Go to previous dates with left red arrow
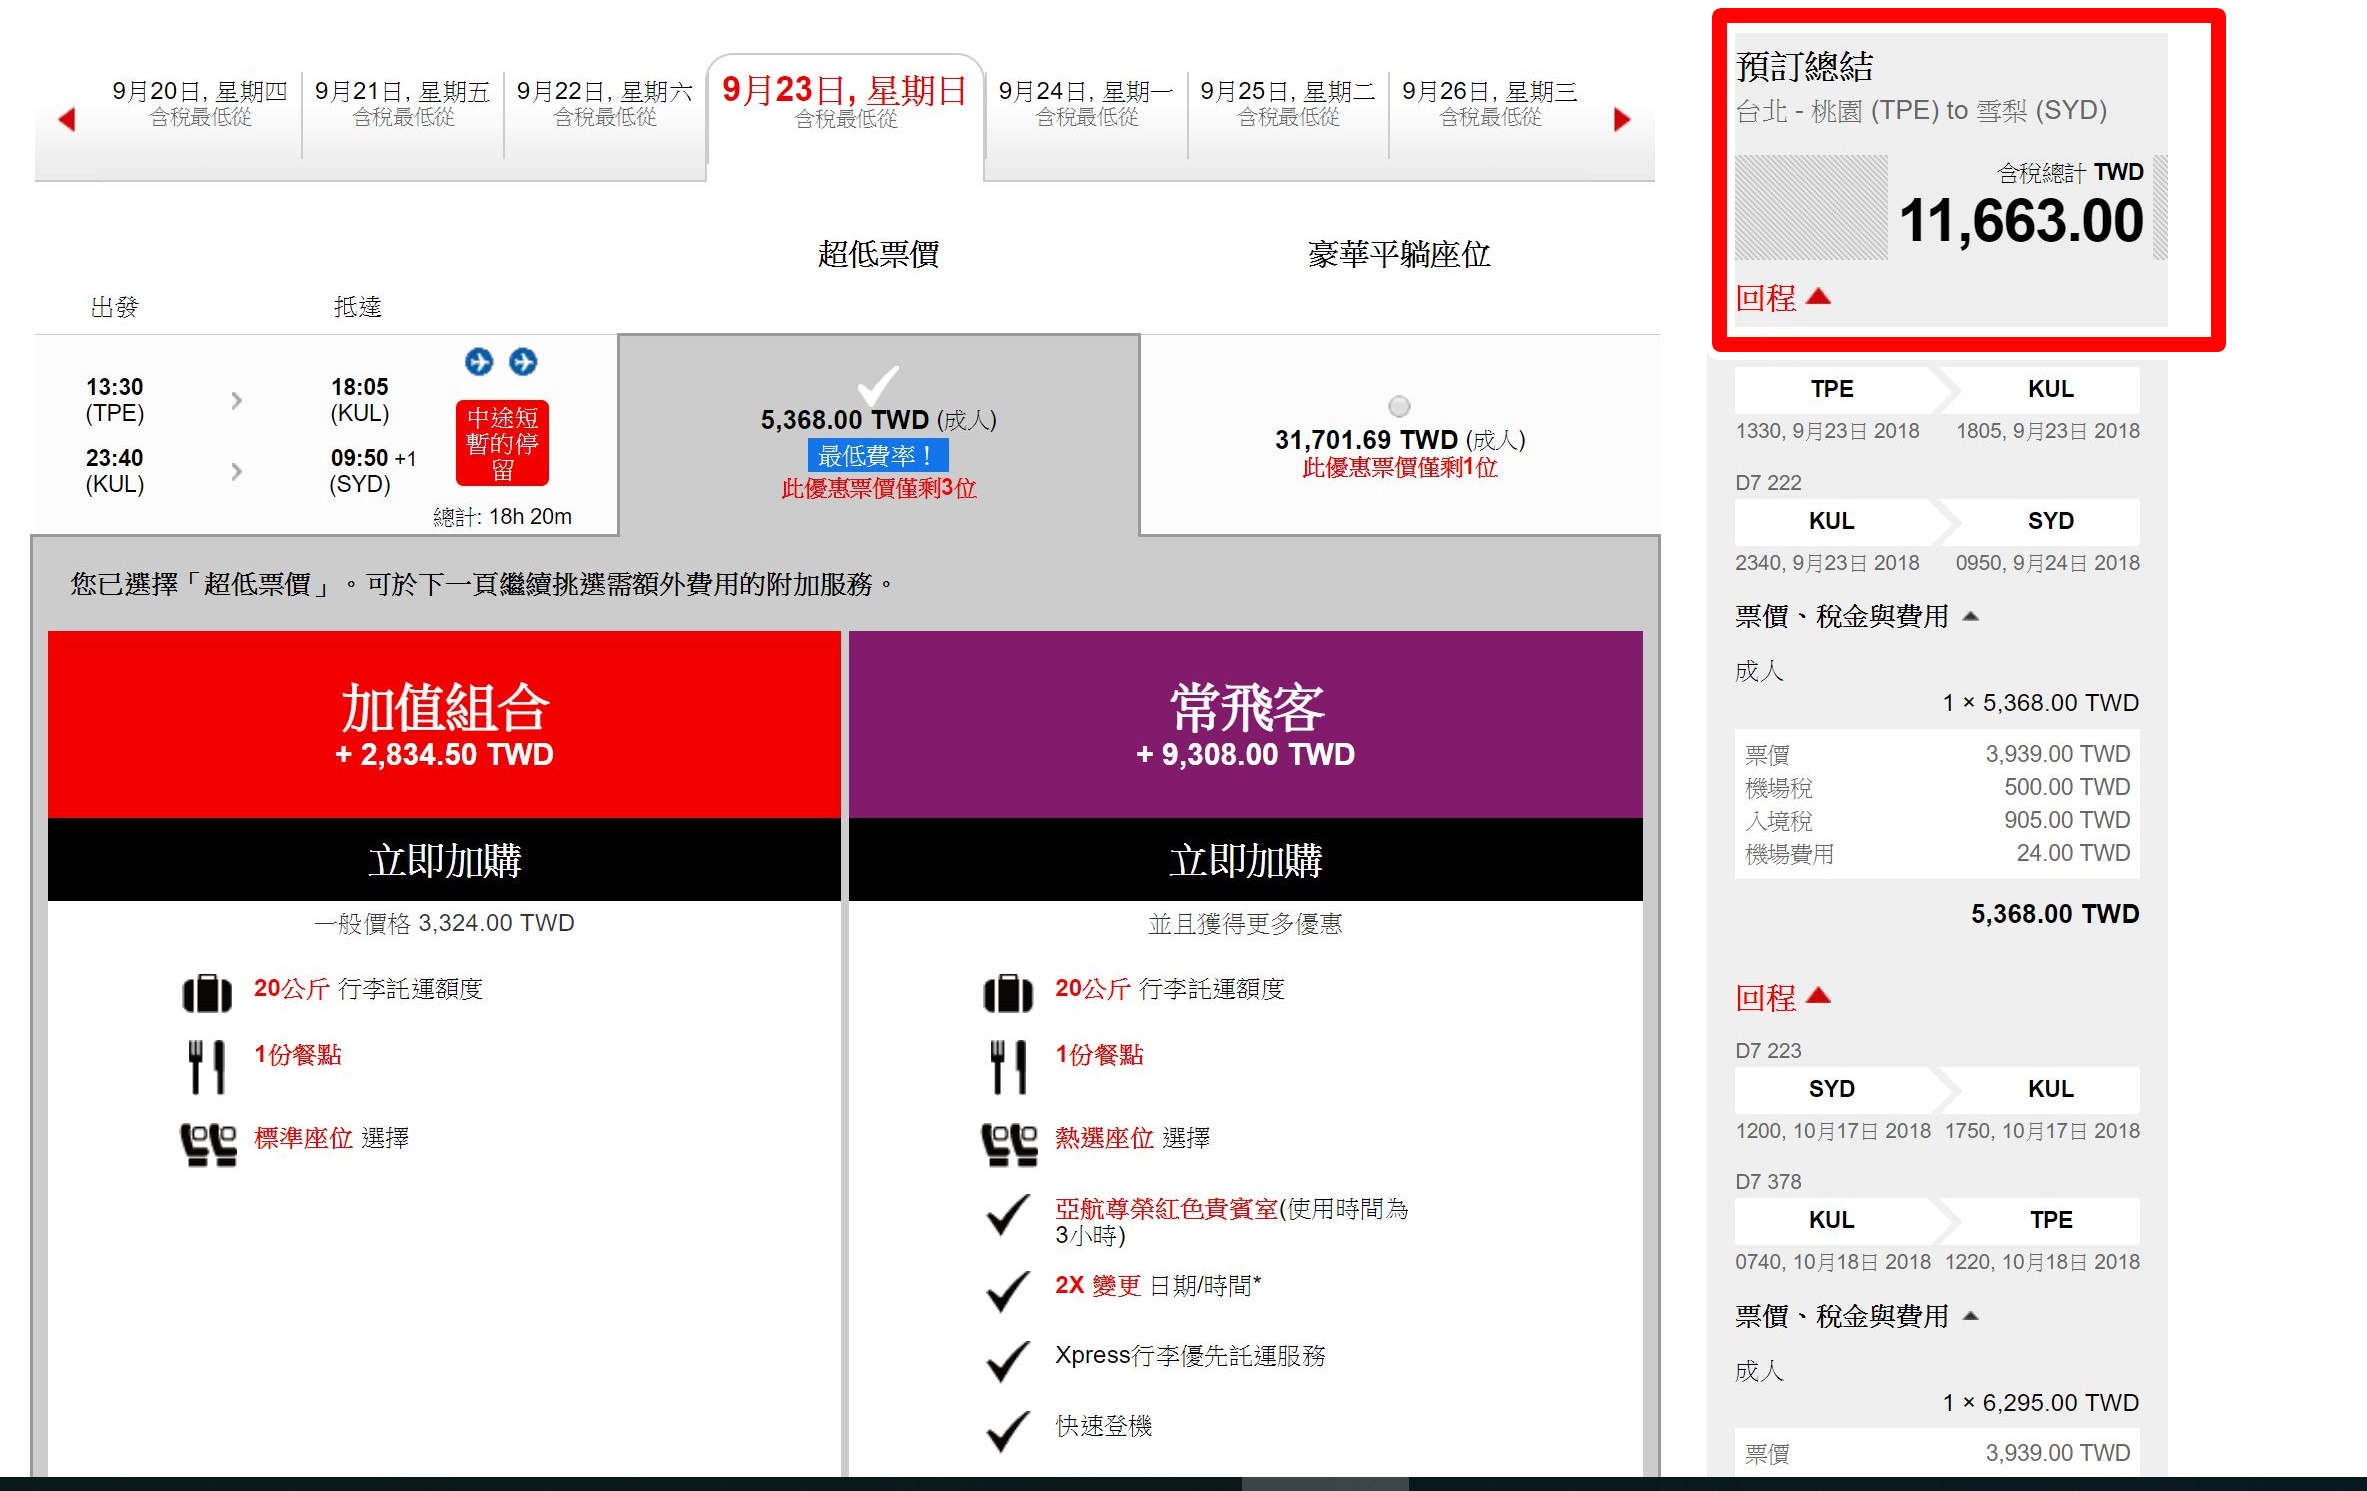 click(67, 120)
